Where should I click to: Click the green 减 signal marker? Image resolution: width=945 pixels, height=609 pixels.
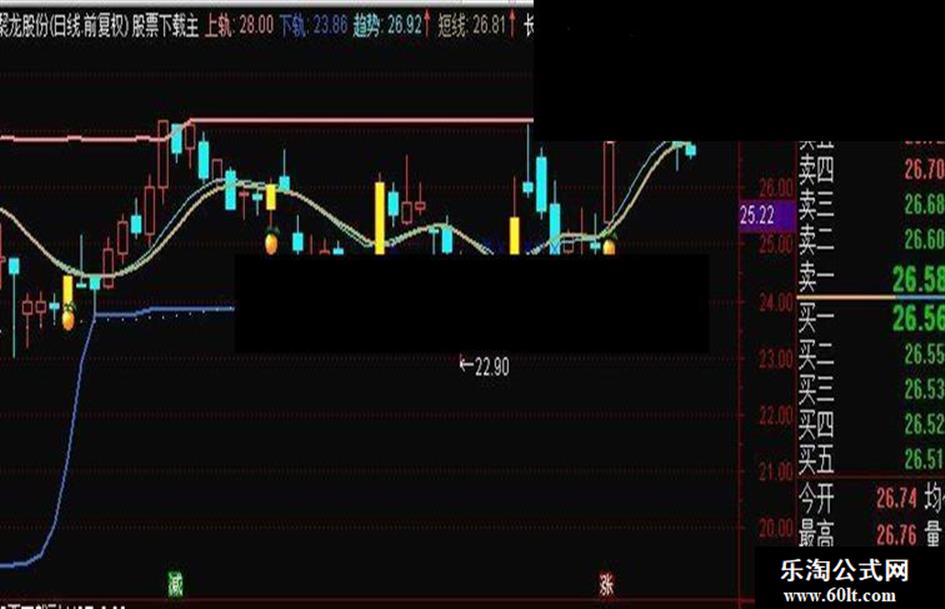pos(175,584)
